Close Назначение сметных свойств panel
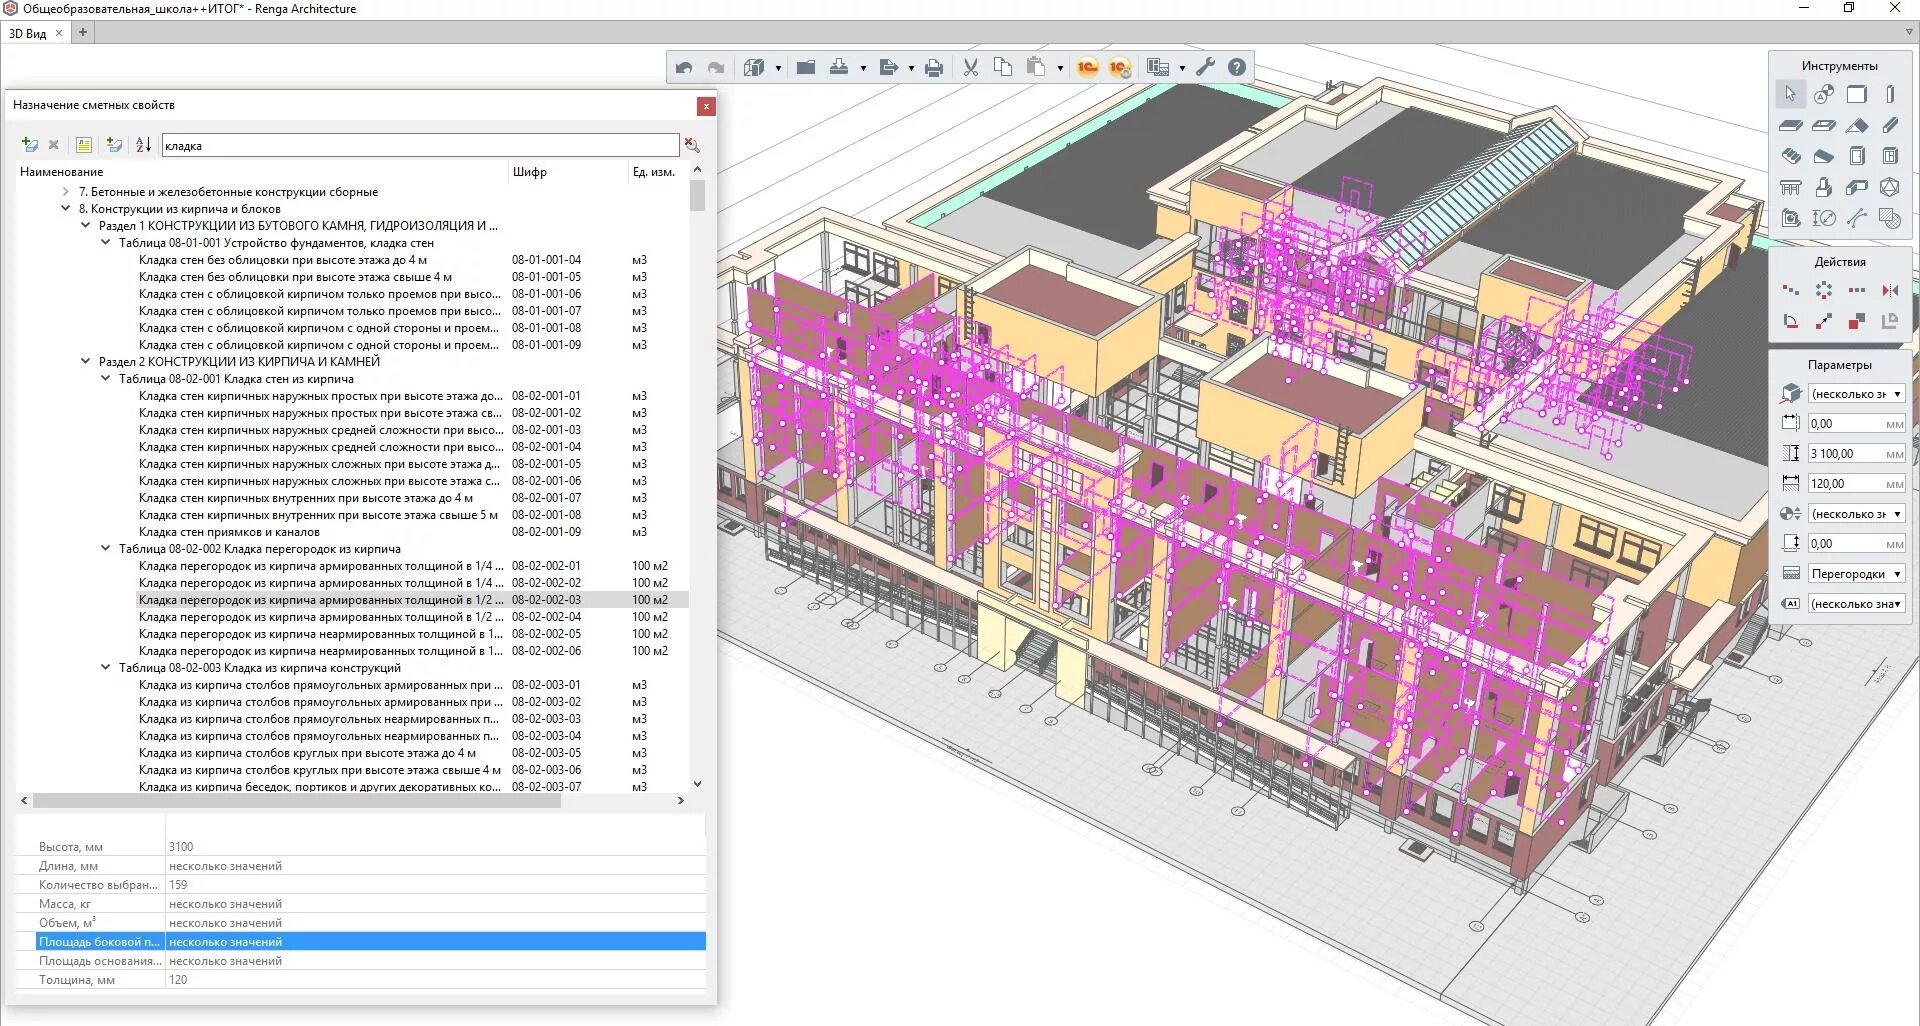 pyautogui.click(x=706, y=106)
